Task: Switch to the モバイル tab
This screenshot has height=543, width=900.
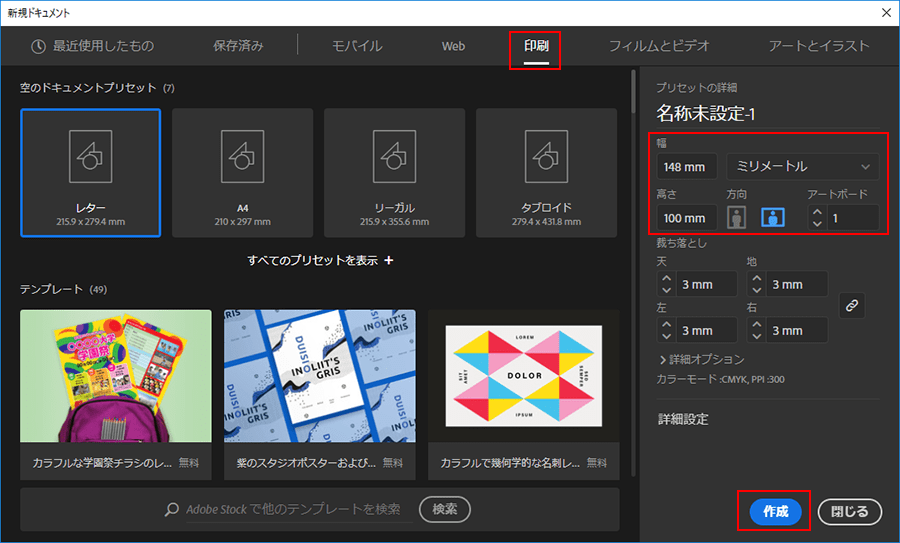Action: pyautogui.click(x=357, y=46)
